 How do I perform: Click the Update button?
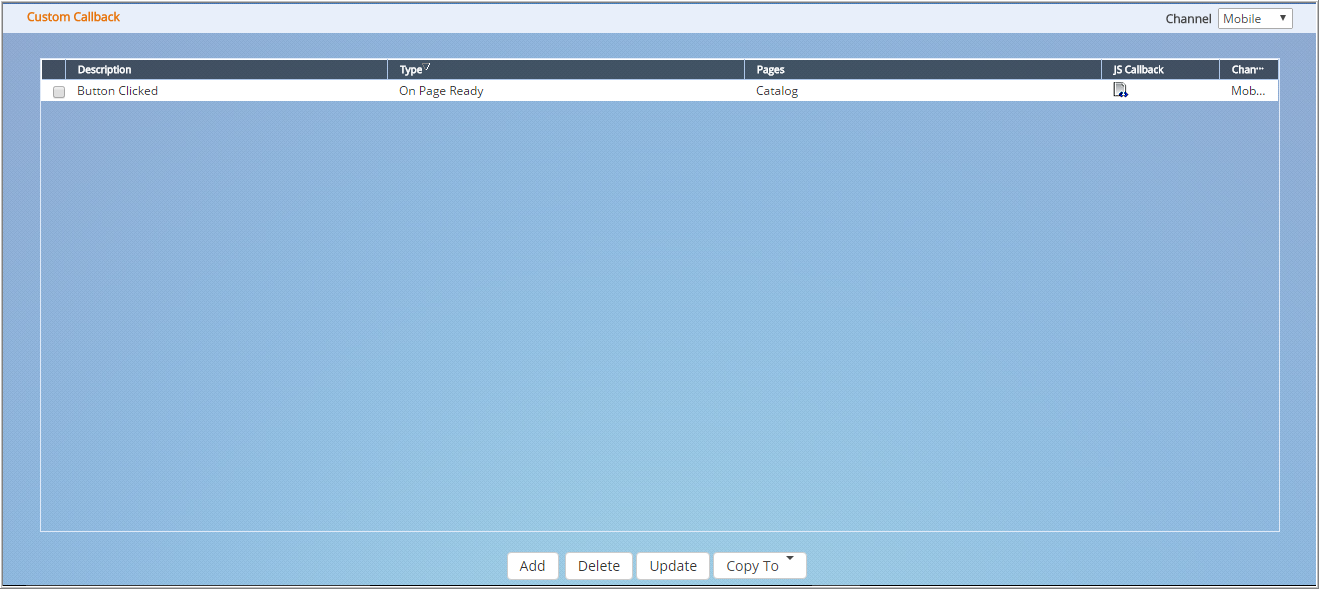click(673, 565)
